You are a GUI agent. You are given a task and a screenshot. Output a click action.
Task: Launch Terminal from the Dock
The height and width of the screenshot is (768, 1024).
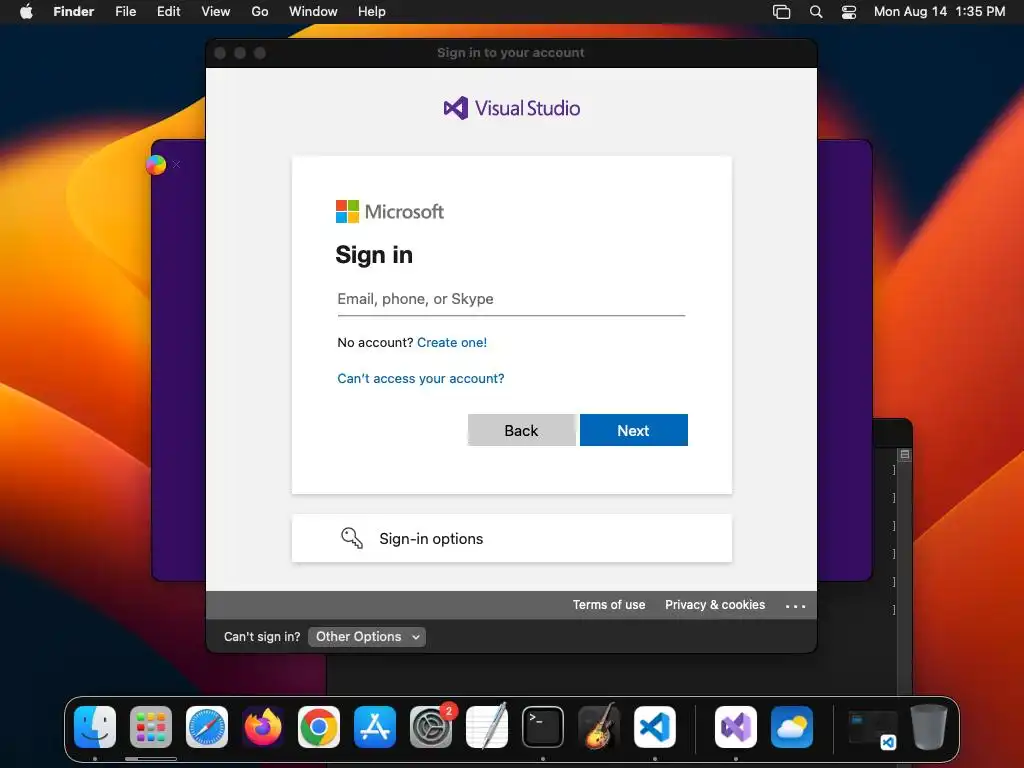[543, 727]
